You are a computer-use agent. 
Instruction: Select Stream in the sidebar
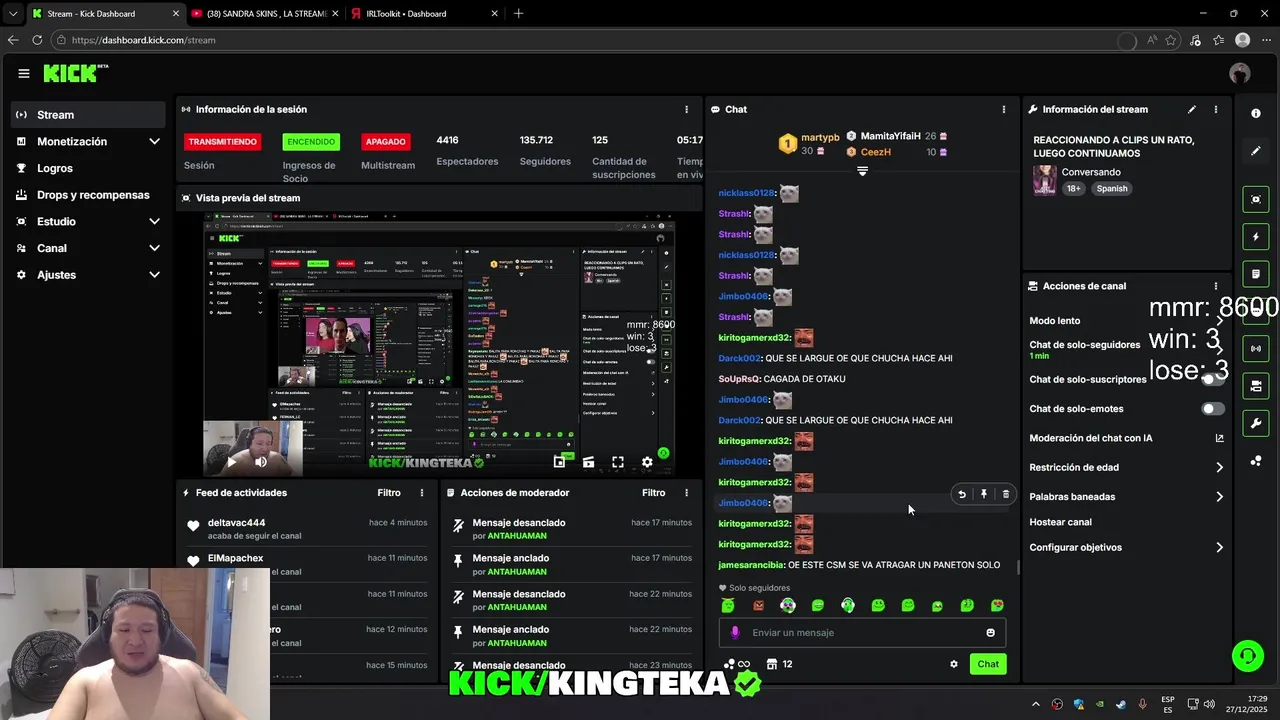click(x=88, y=114)
